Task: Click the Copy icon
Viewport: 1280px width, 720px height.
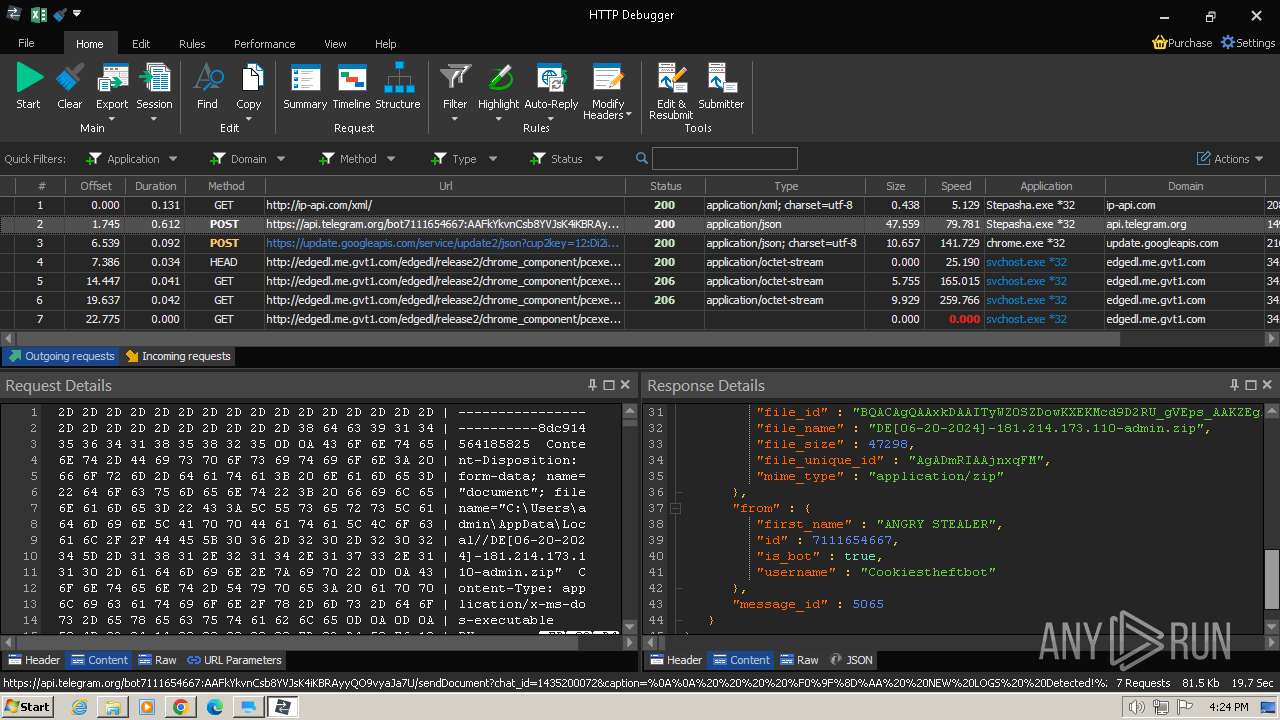Action: [249, 78]
